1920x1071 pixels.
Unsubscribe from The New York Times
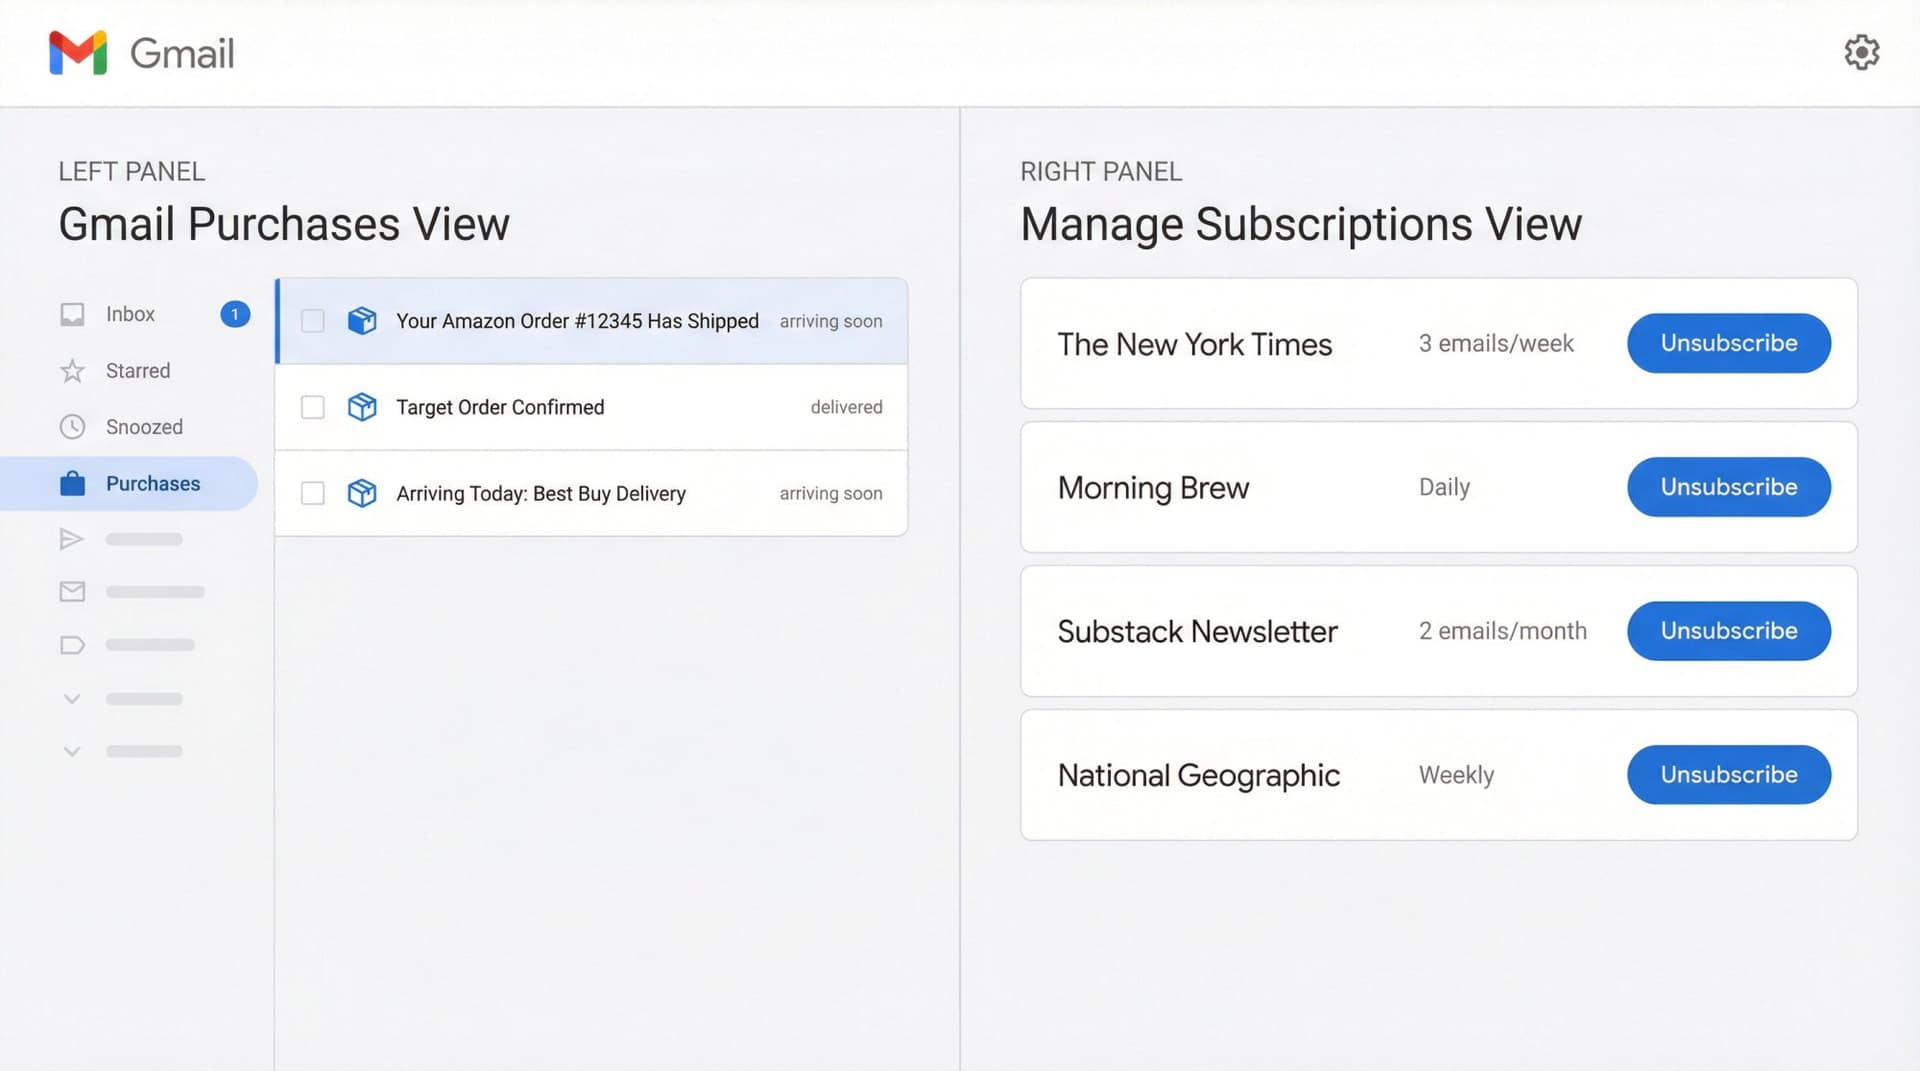tap(1728, 343)
